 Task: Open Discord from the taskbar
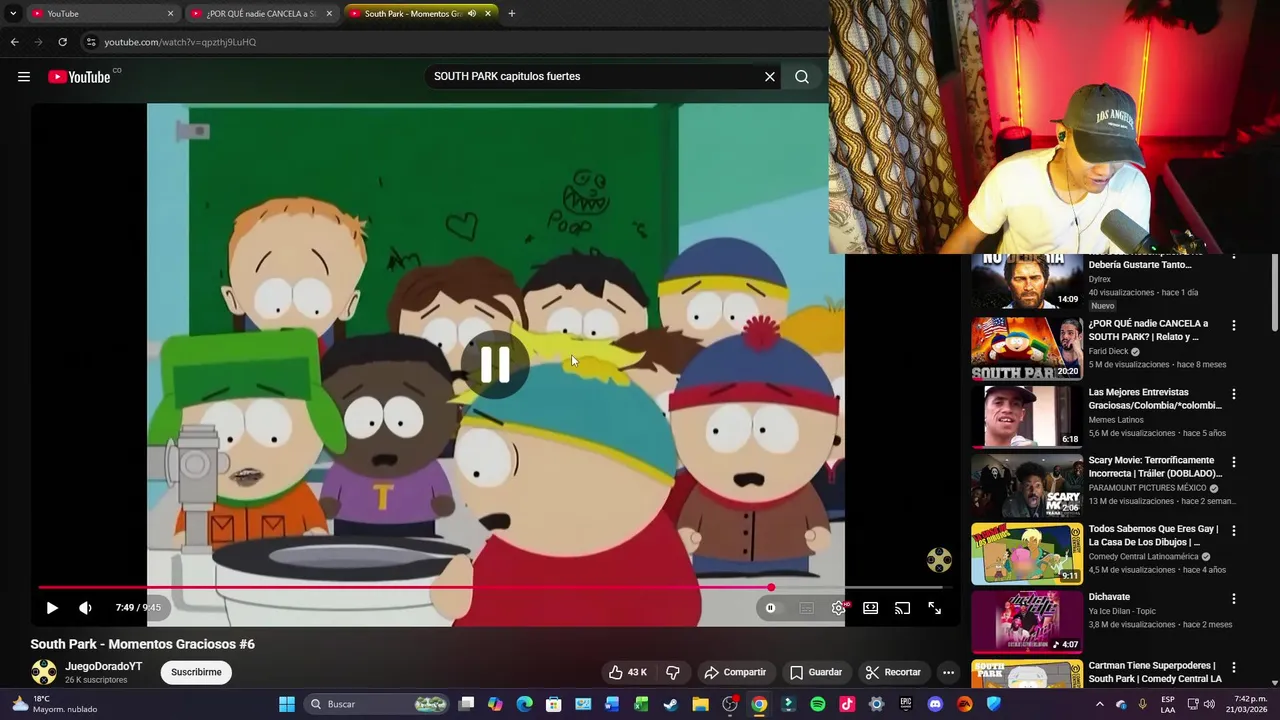(x=935, y=704)
